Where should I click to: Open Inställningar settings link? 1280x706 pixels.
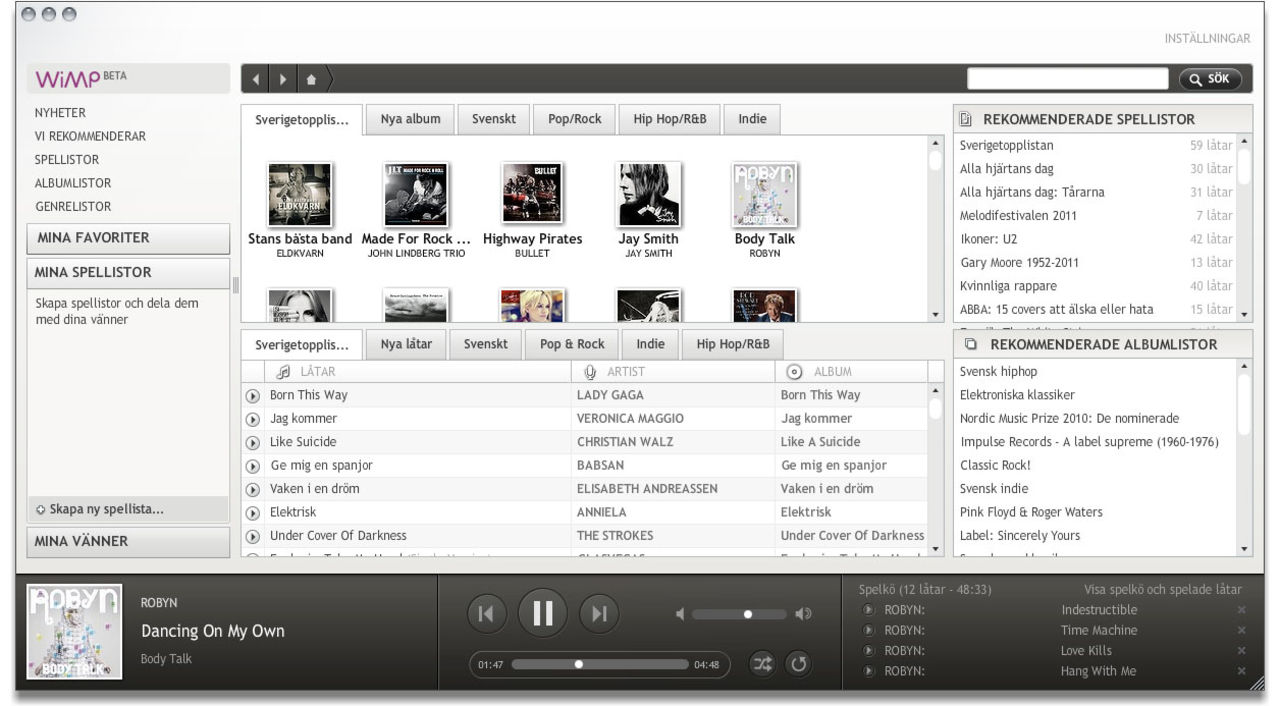(x=1207, y=39)
